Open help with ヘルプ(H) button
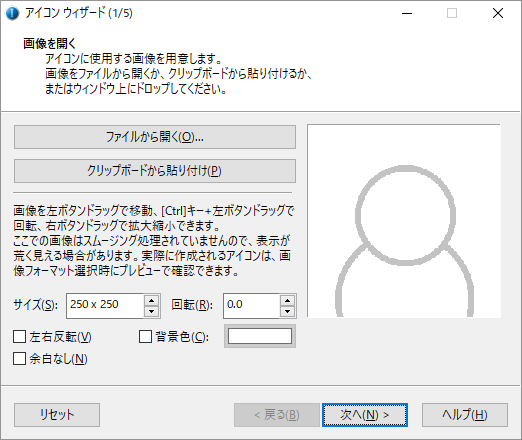Screen dimensions: 522x440 click(x=465, y=415)
